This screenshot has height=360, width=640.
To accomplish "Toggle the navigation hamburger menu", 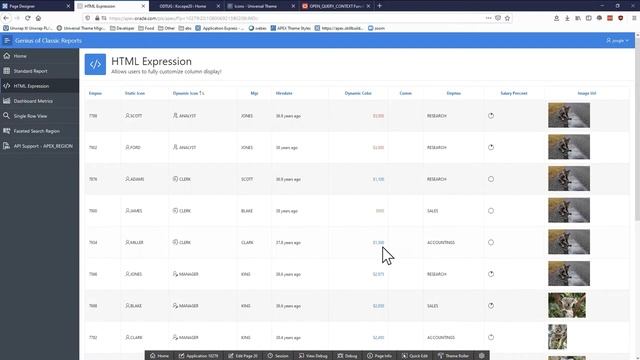I will pos(7,40).
